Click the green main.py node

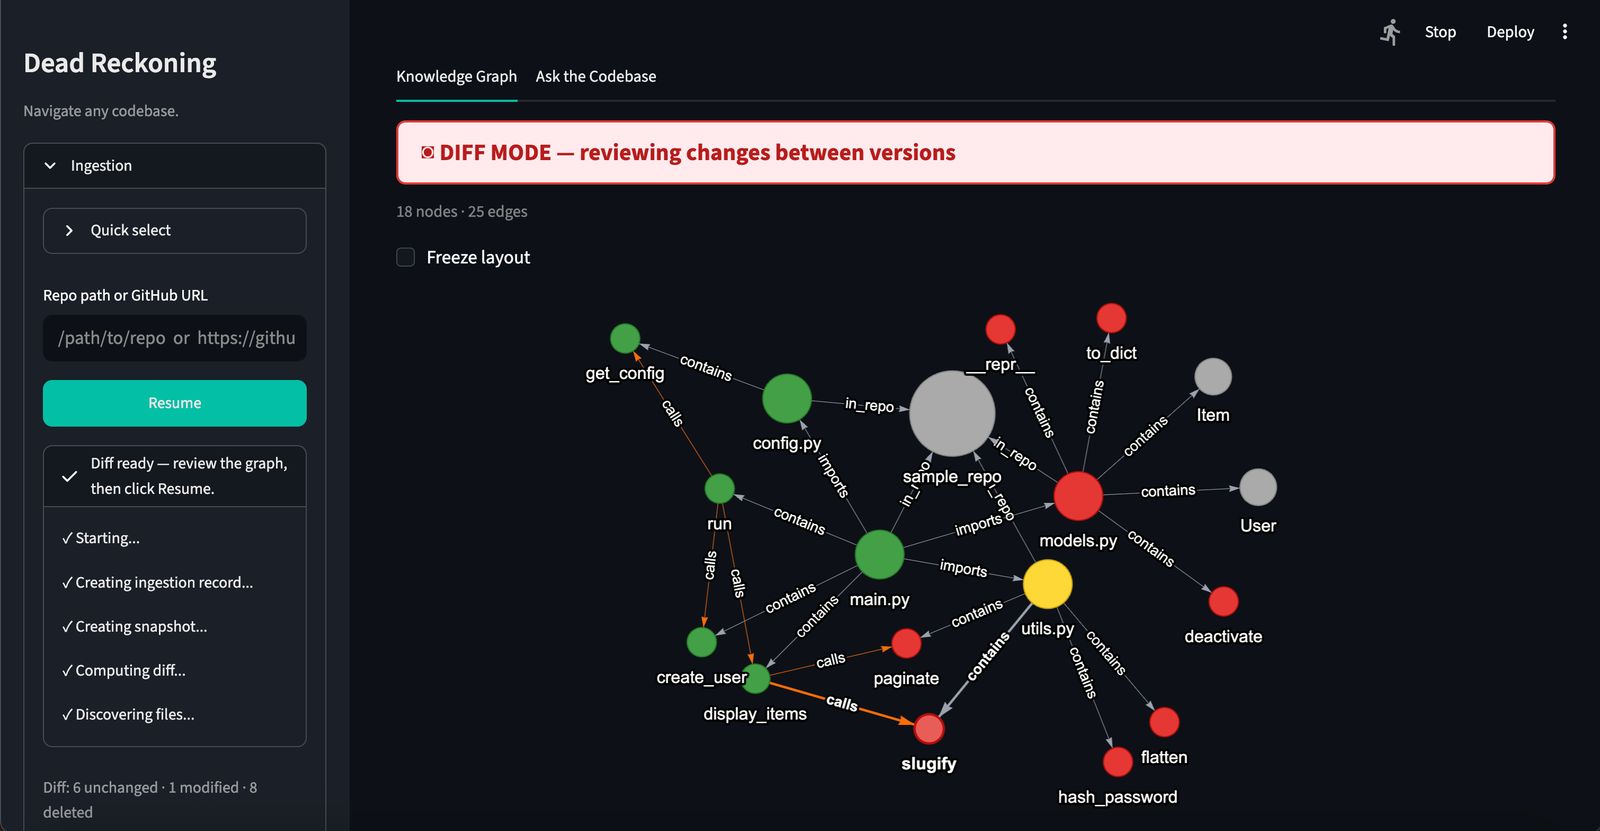[880, 555]
